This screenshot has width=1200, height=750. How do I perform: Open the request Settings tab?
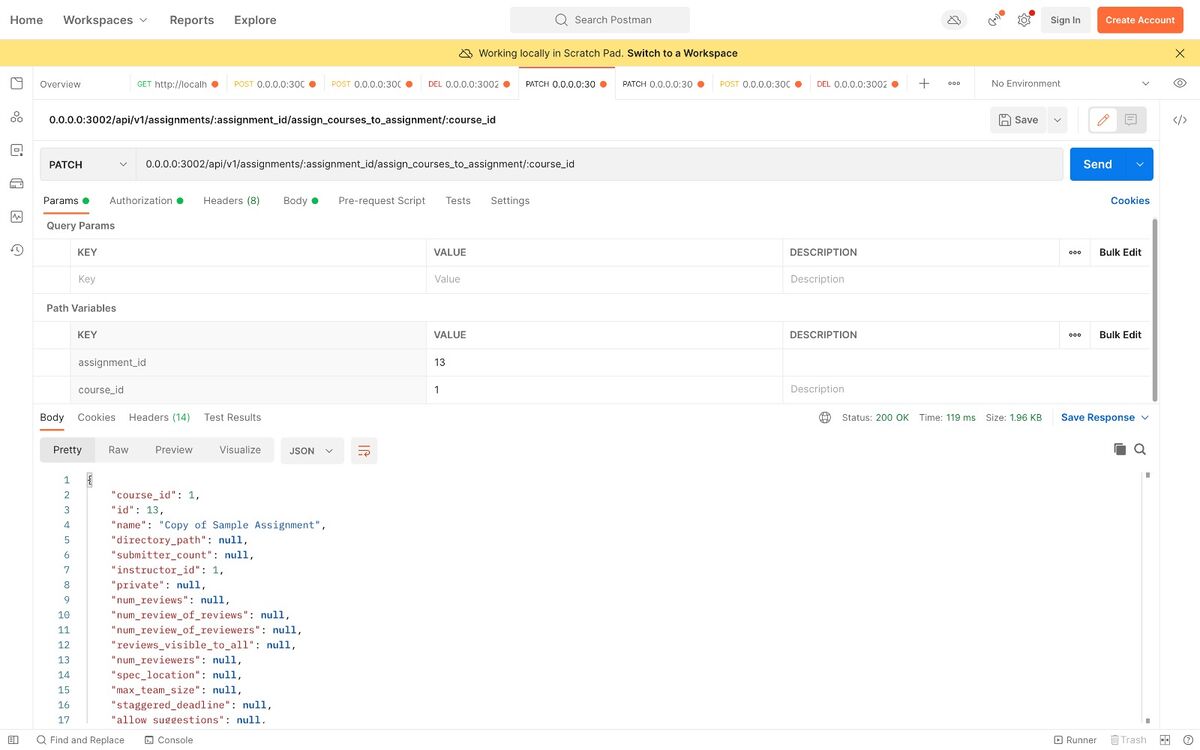pos(510,201)
